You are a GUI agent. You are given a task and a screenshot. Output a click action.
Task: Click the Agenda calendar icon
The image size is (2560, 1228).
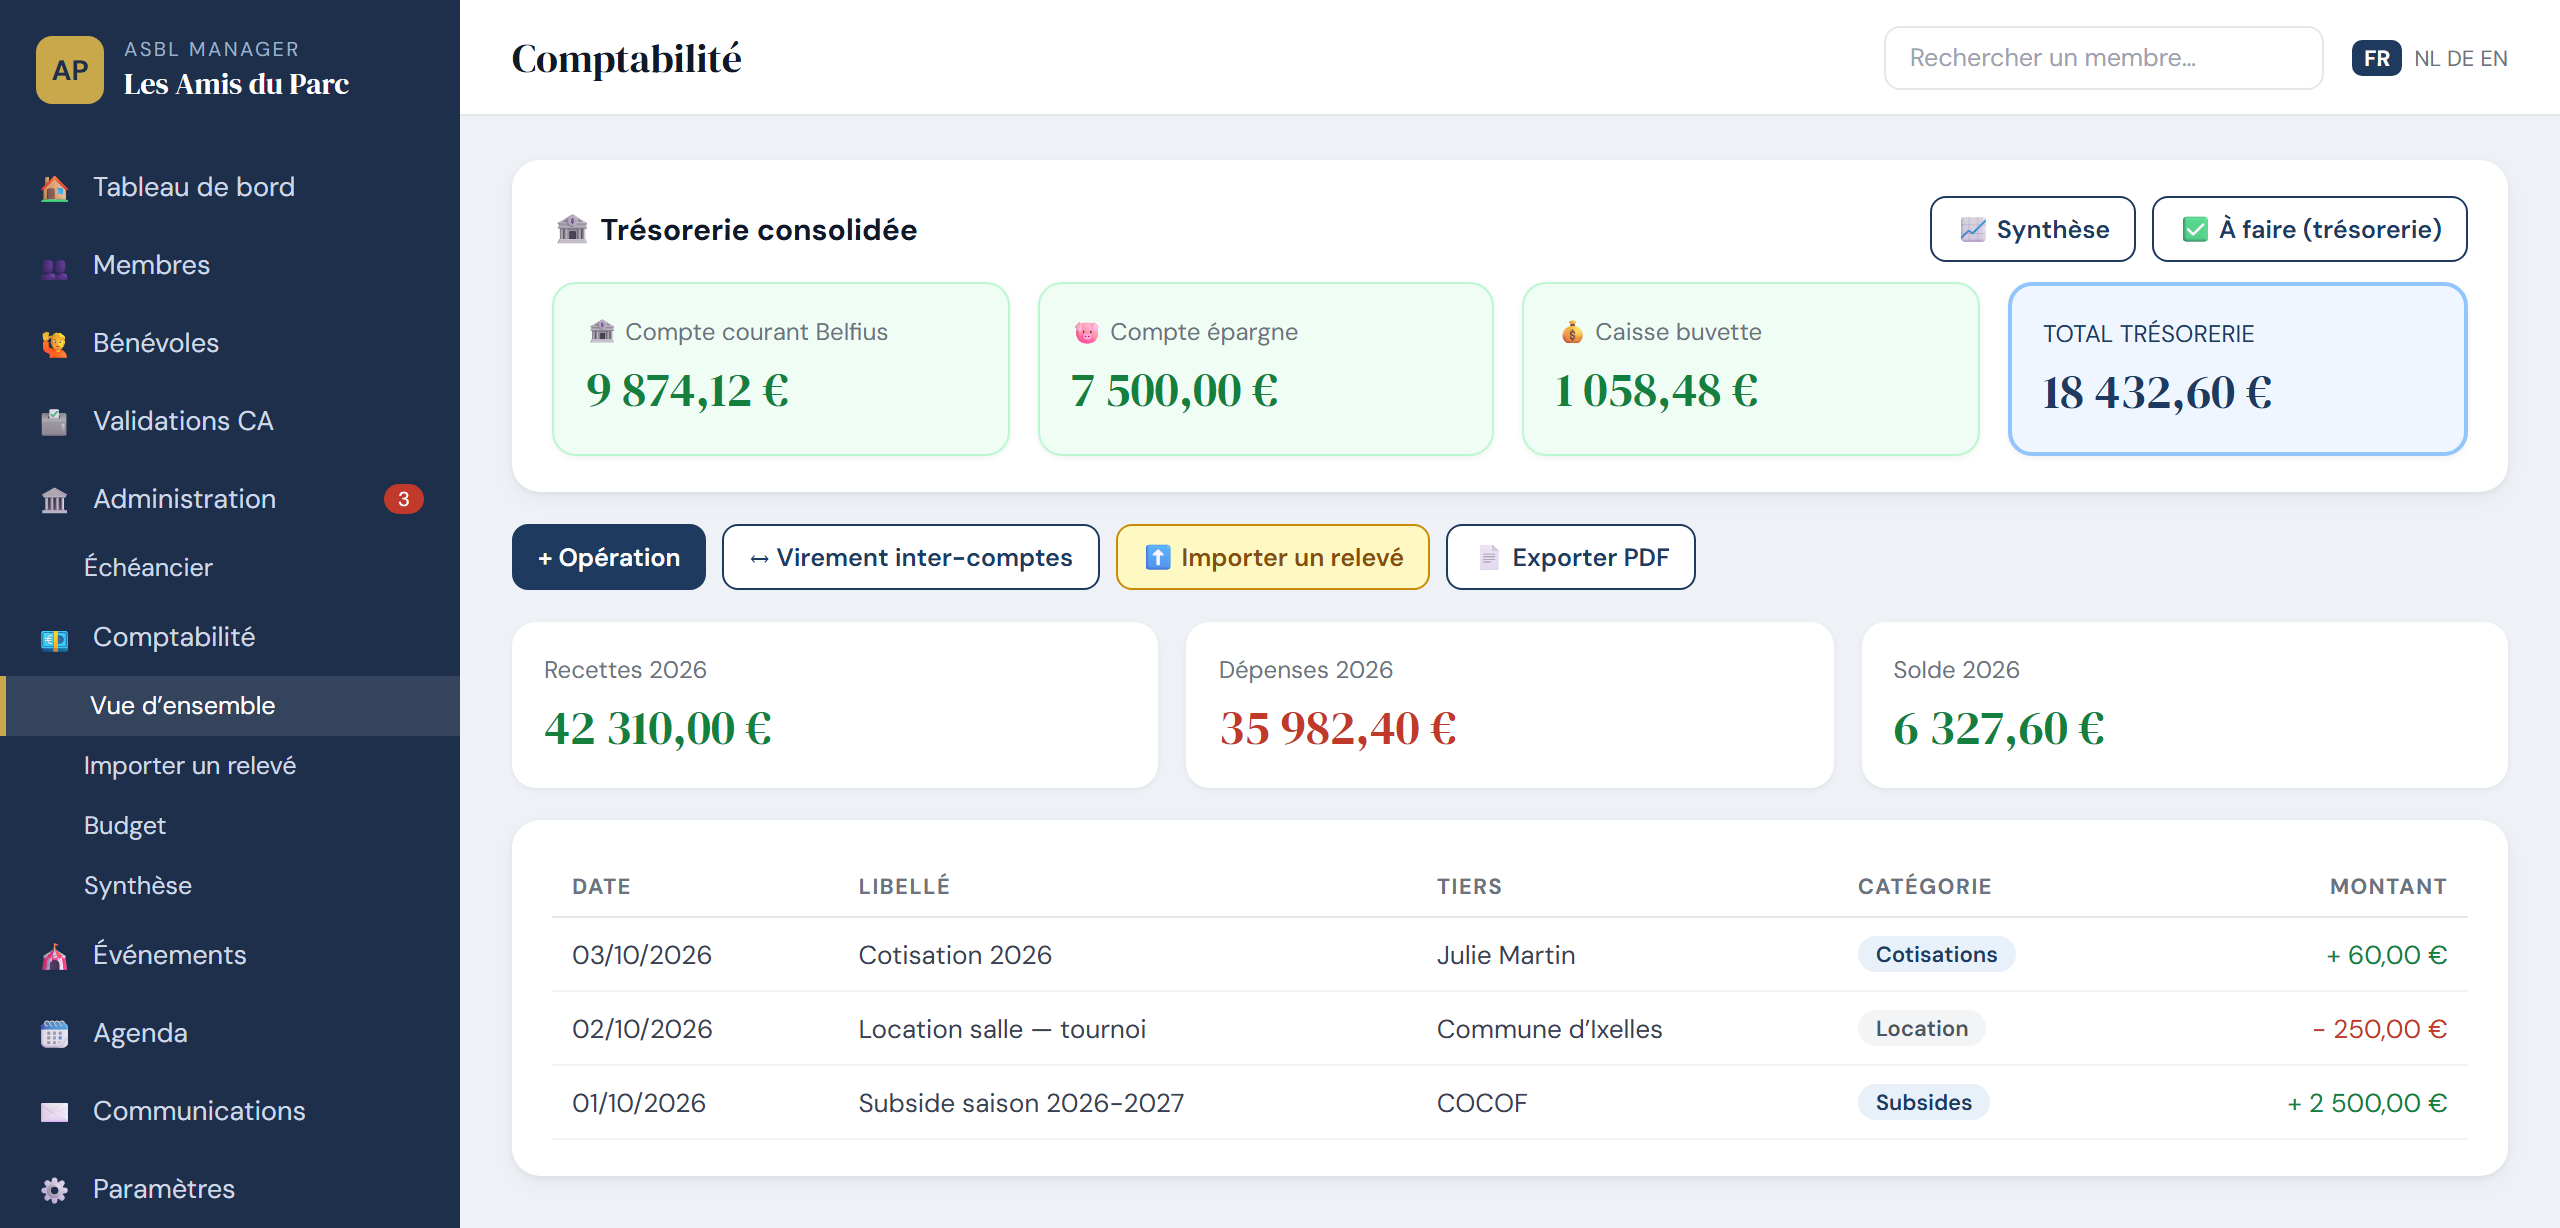[55, 1034]
